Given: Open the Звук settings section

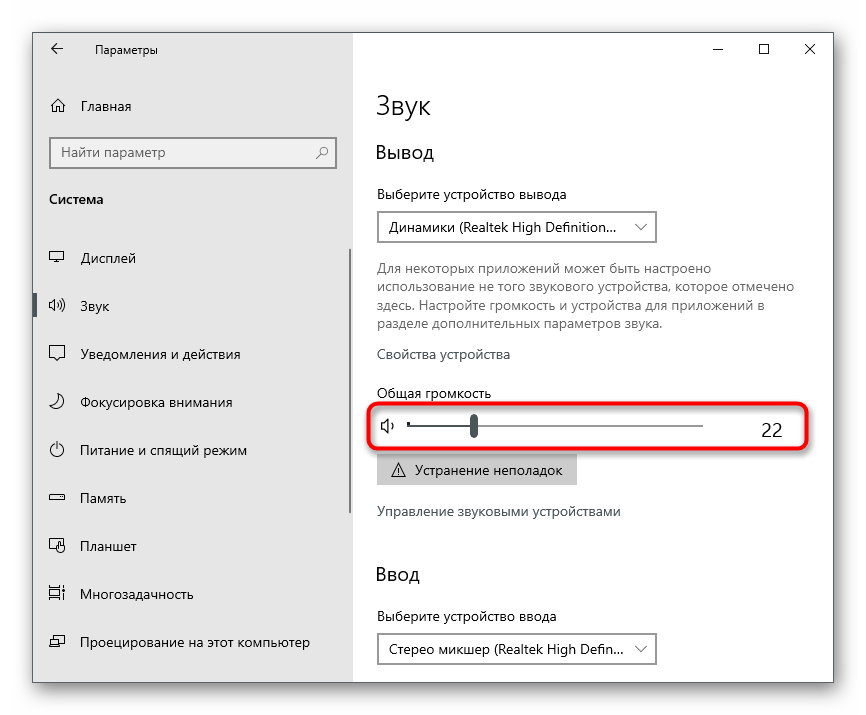Looking at the screenshot, I should point(95,306).
